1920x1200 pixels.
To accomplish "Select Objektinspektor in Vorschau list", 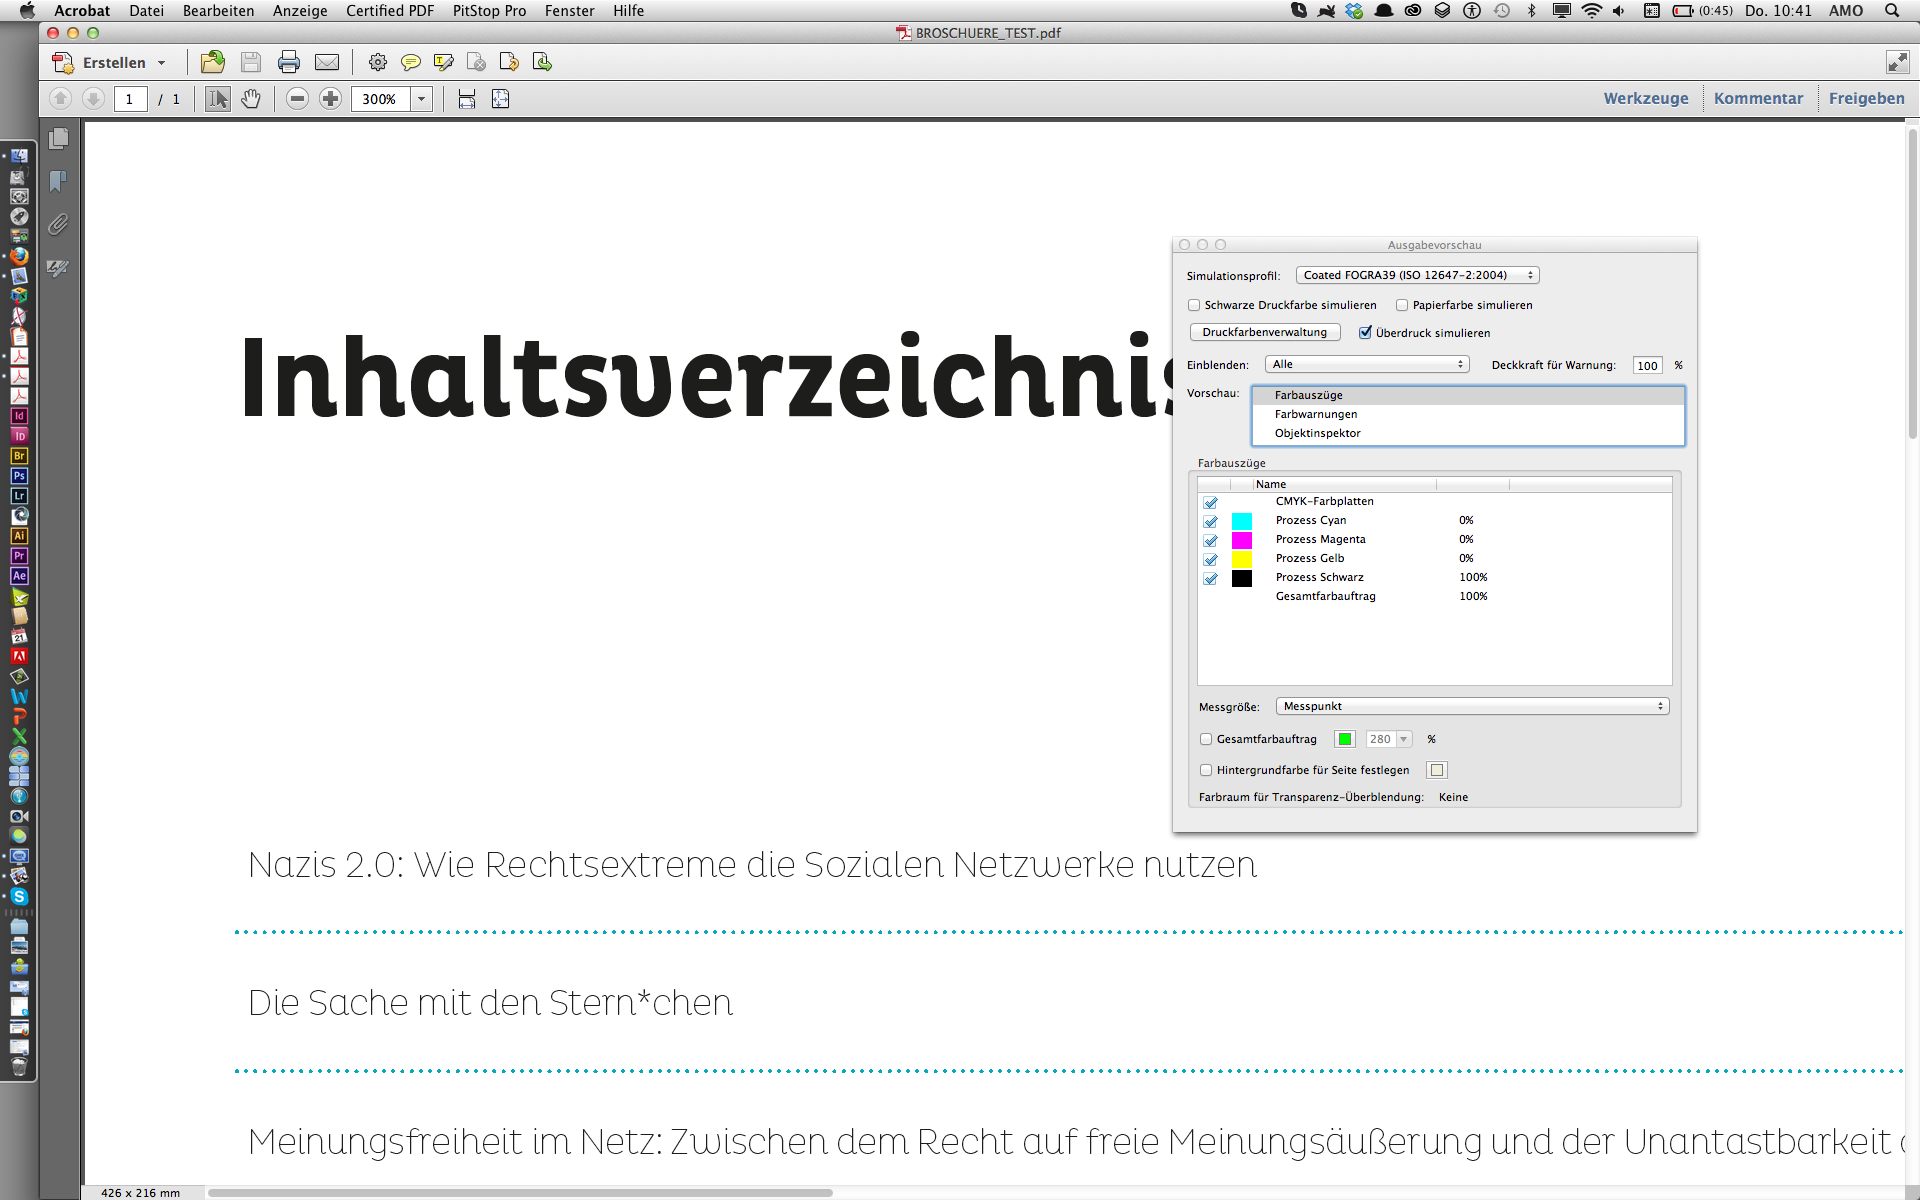I will tap(1468, 433).
